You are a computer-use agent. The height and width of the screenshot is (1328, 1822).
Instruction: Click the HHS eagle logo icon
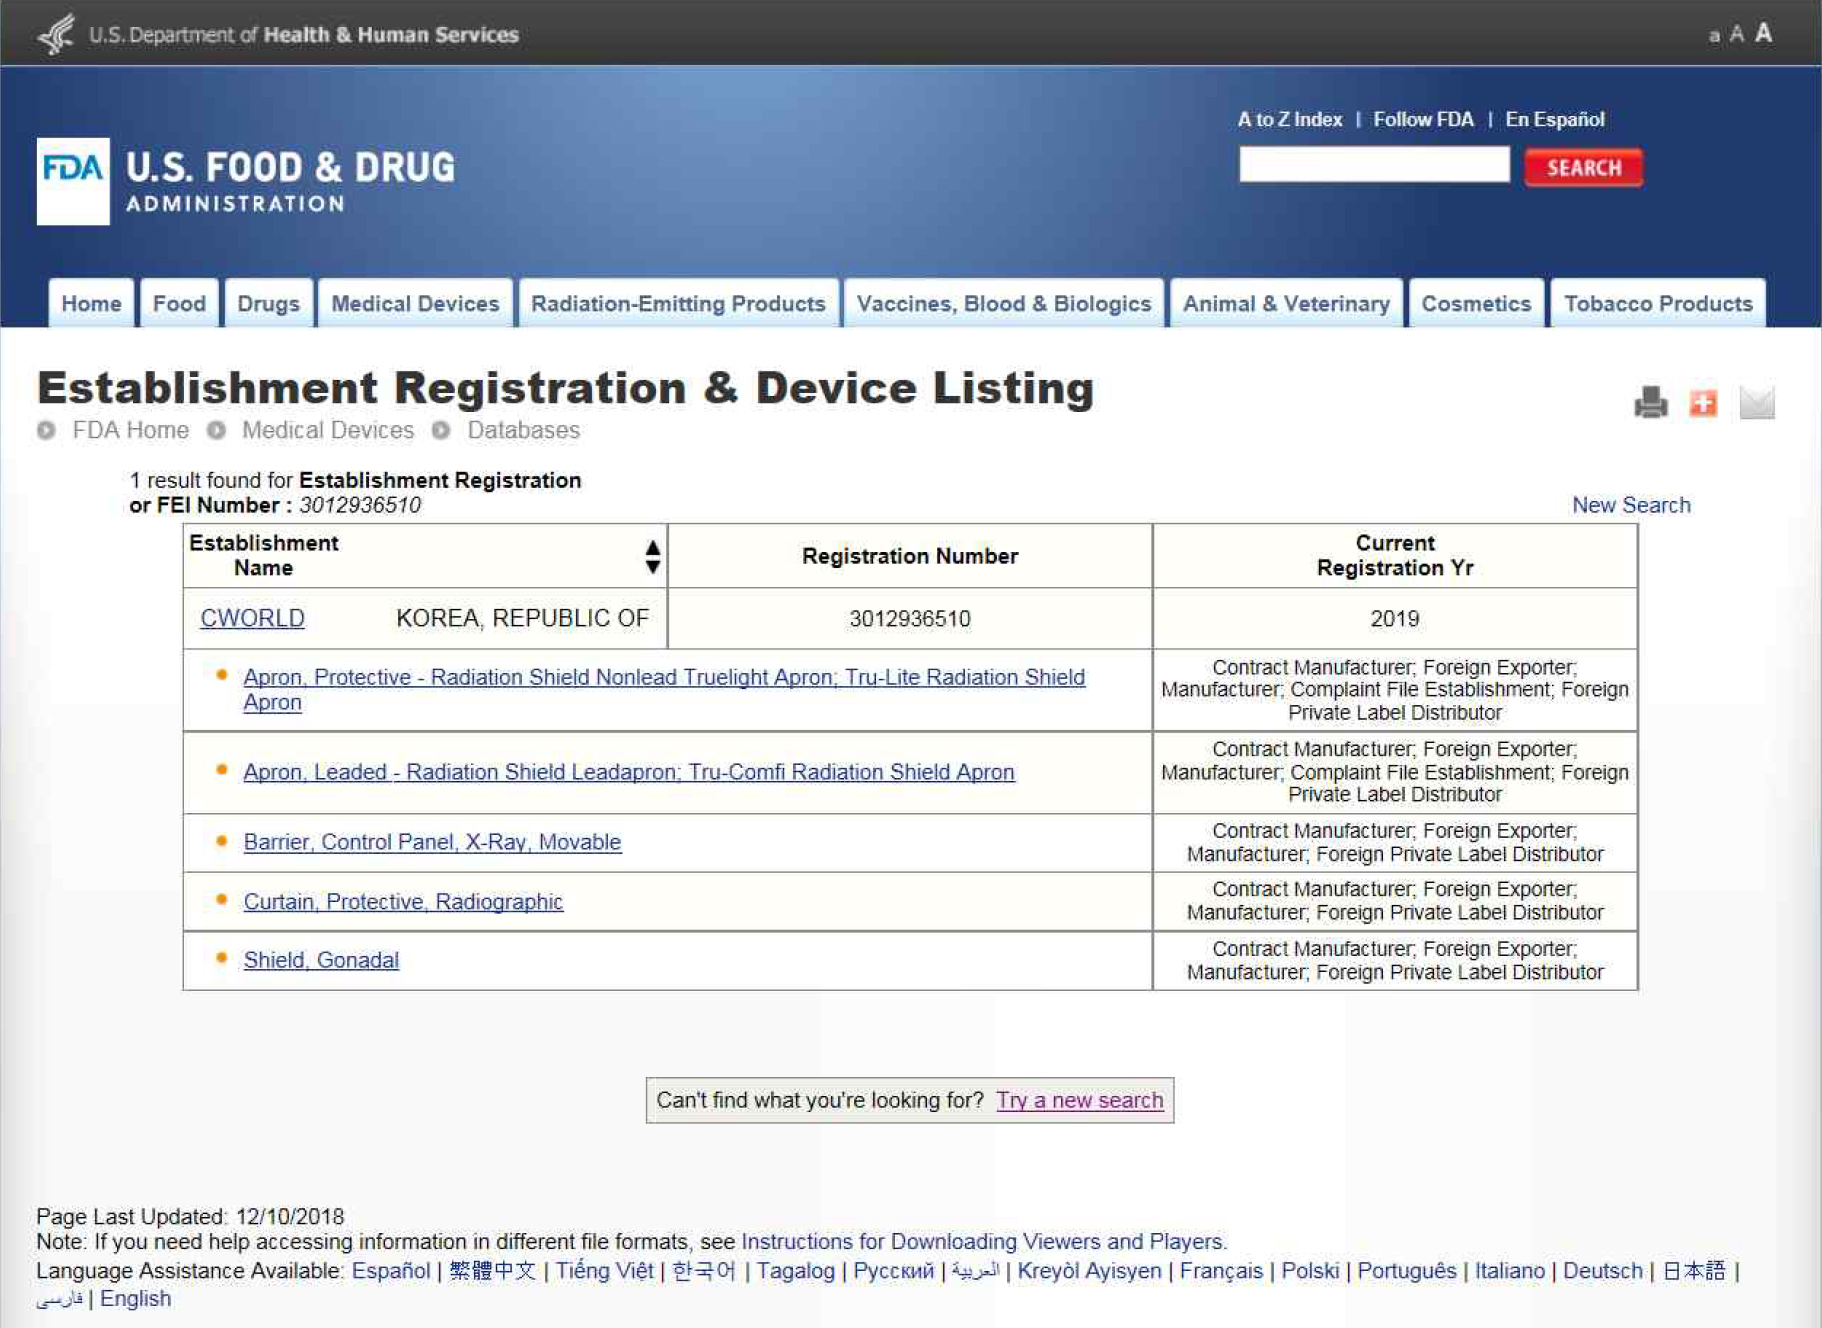pos(56,33)
